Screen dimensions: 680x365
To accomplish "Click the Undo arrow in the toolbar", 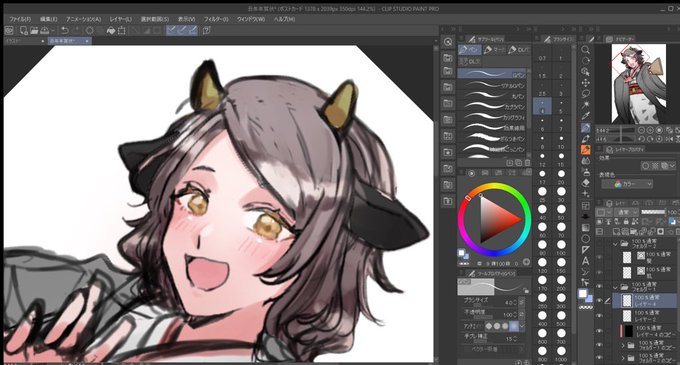I will click(x=65, y=30).
